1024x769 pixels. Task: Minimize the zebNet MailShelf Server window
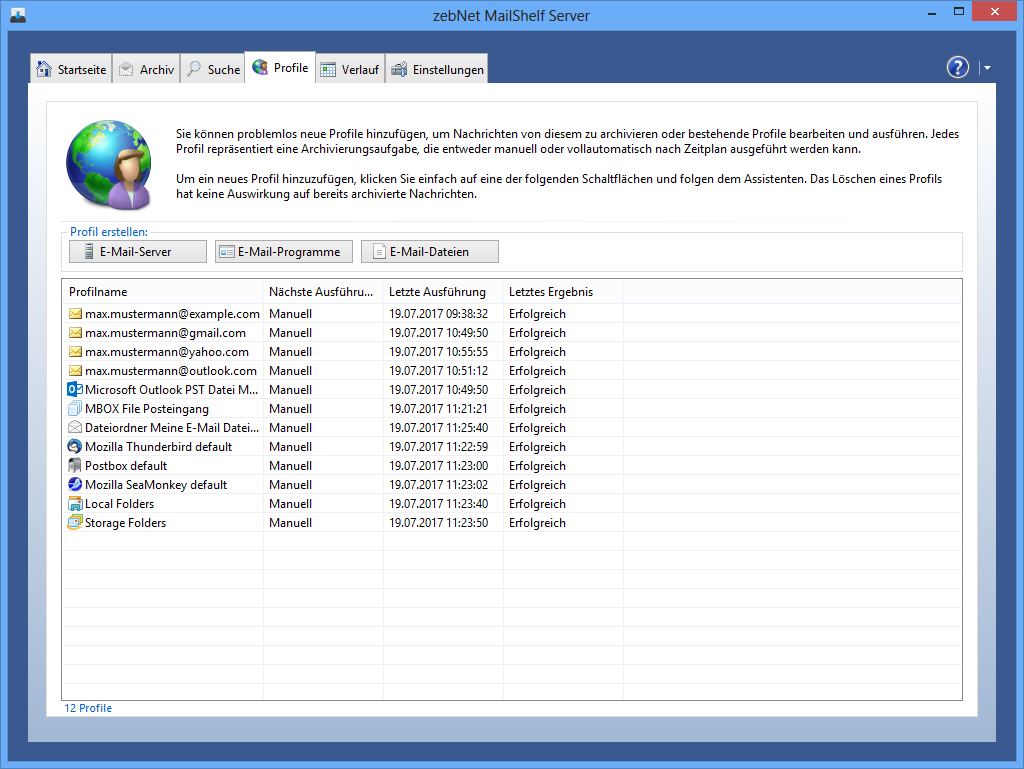click(x=931, y=12)
